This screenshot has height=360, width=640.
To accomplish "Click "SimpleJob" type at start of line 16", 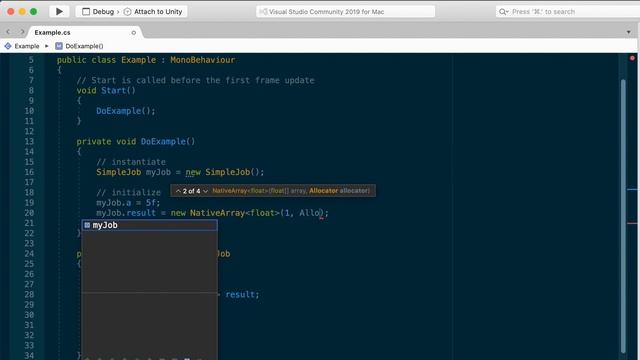I will pos(118,172).
